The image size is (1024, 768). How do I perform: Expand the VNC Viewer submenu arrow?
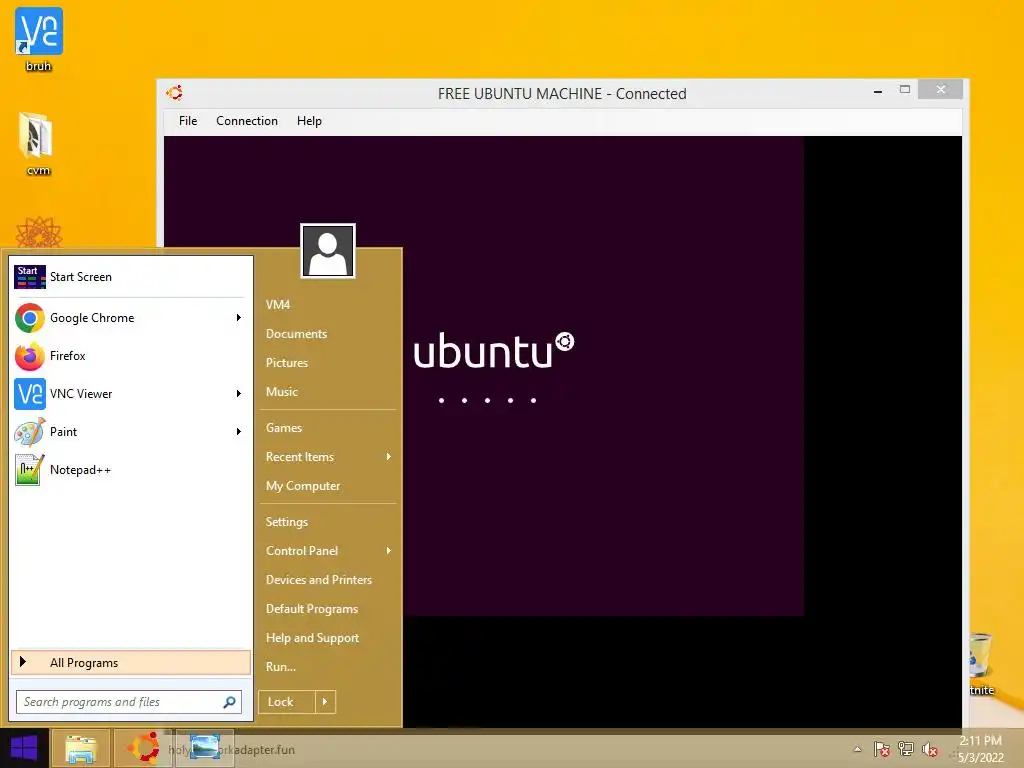tap(239, 393)
